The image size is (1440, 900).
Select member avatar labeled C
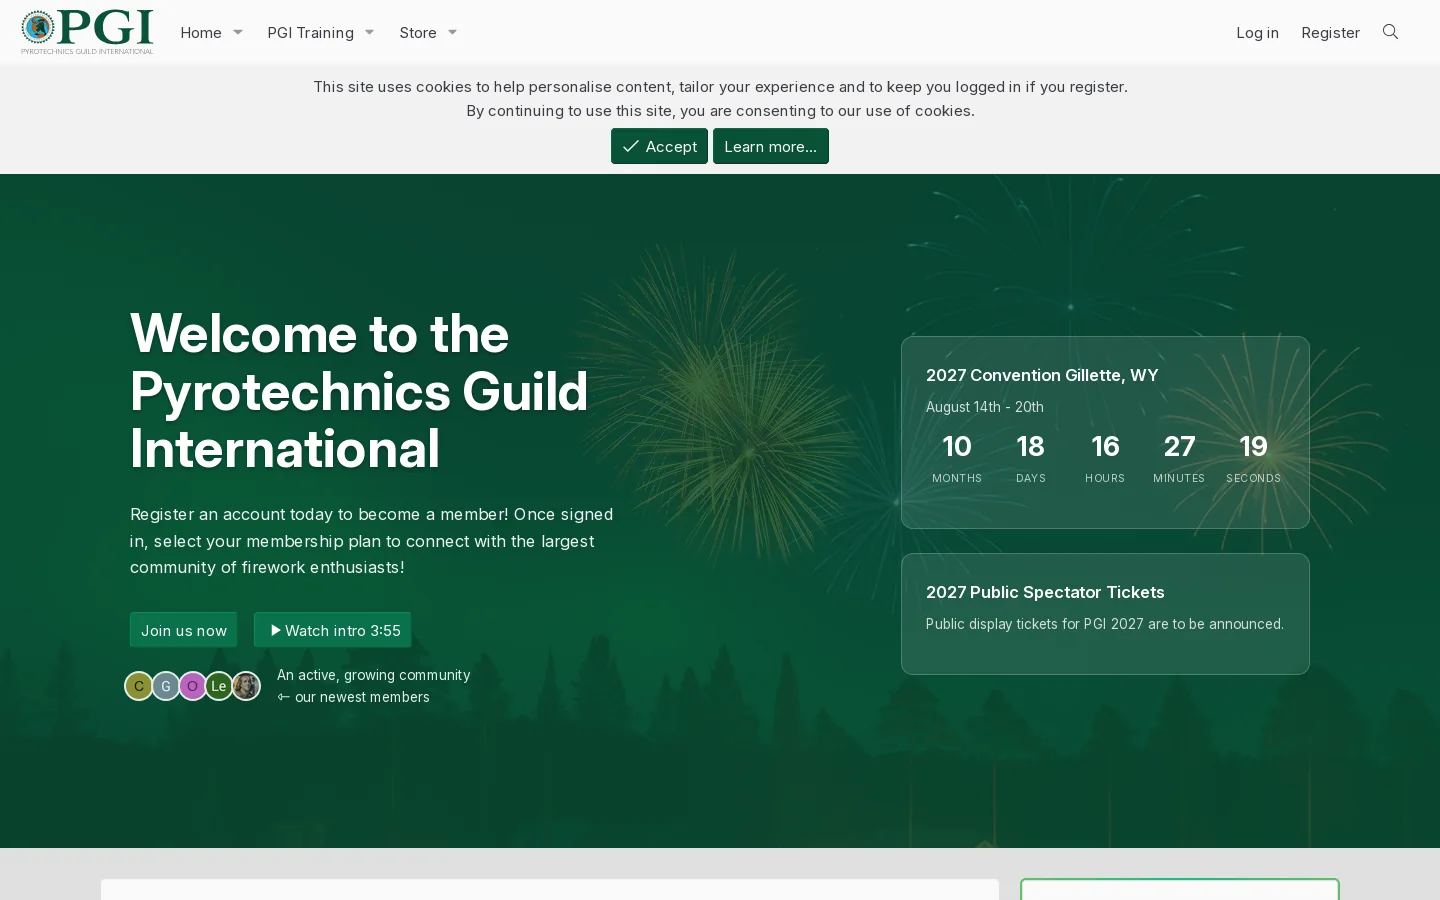coord(139,686)
